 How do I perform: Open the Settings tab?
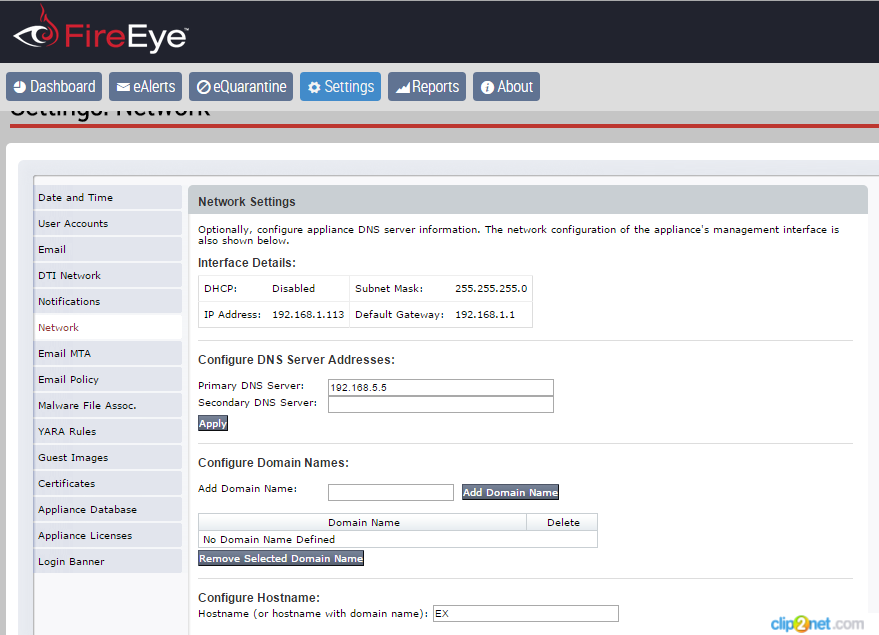point(340,86)
